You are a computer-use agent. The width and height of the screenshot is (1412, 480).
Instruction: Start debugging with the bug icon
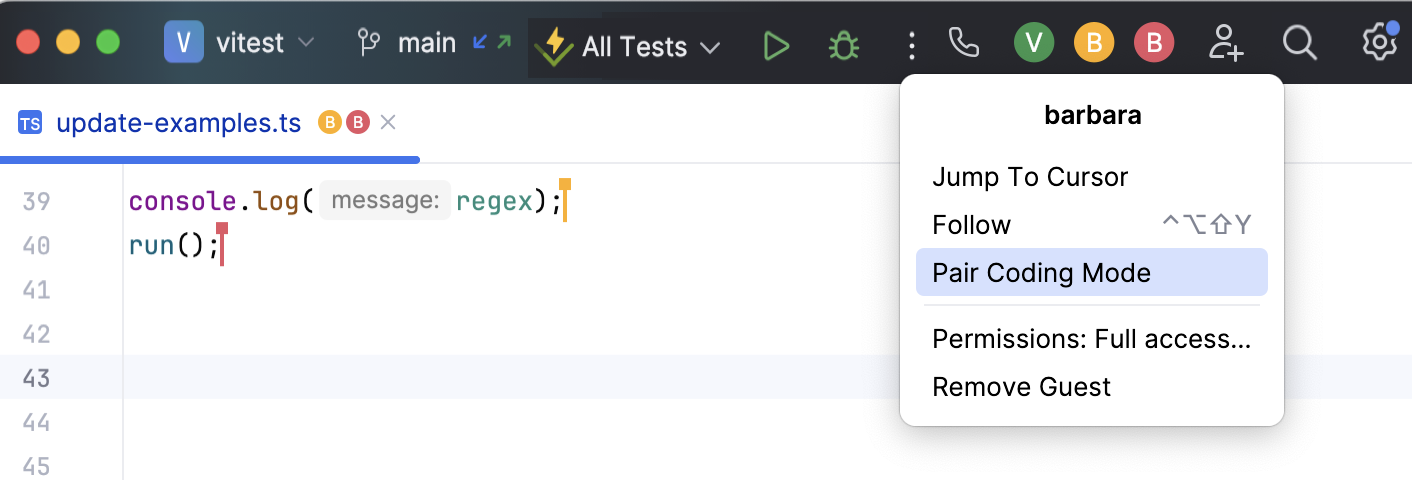click(844, 46)
